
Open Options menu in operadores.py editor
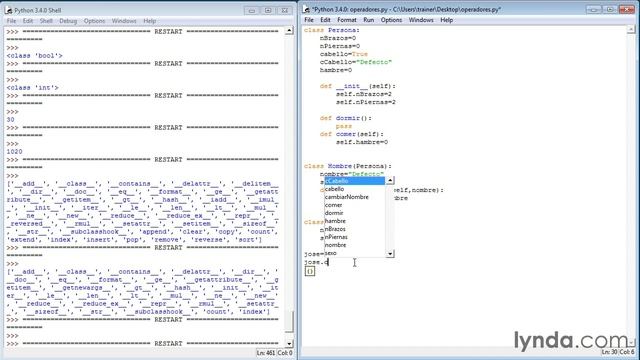coord(391,20)
